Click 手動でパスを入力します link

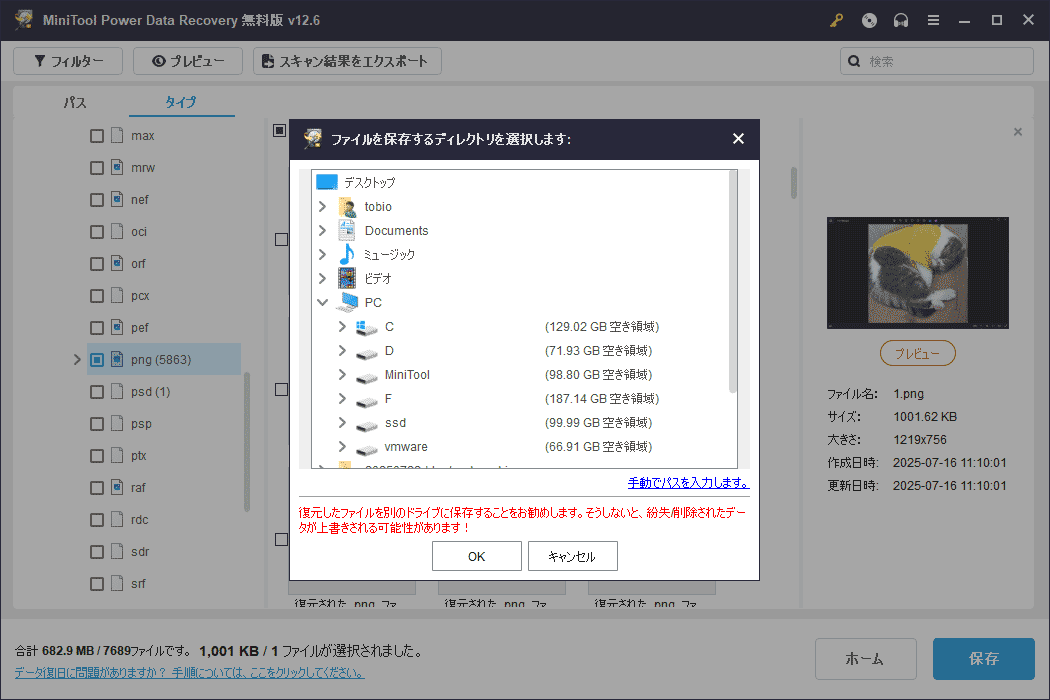pyautogui.click(x=688, y=482)
